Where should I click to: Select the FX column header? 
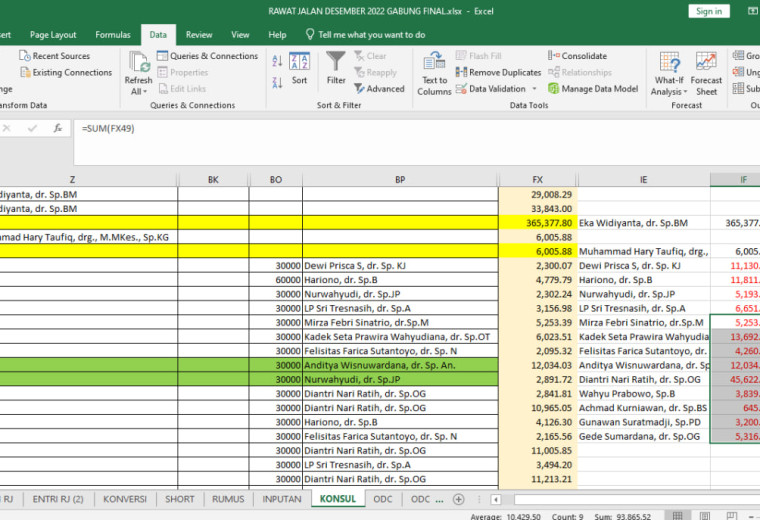(538, 180)
